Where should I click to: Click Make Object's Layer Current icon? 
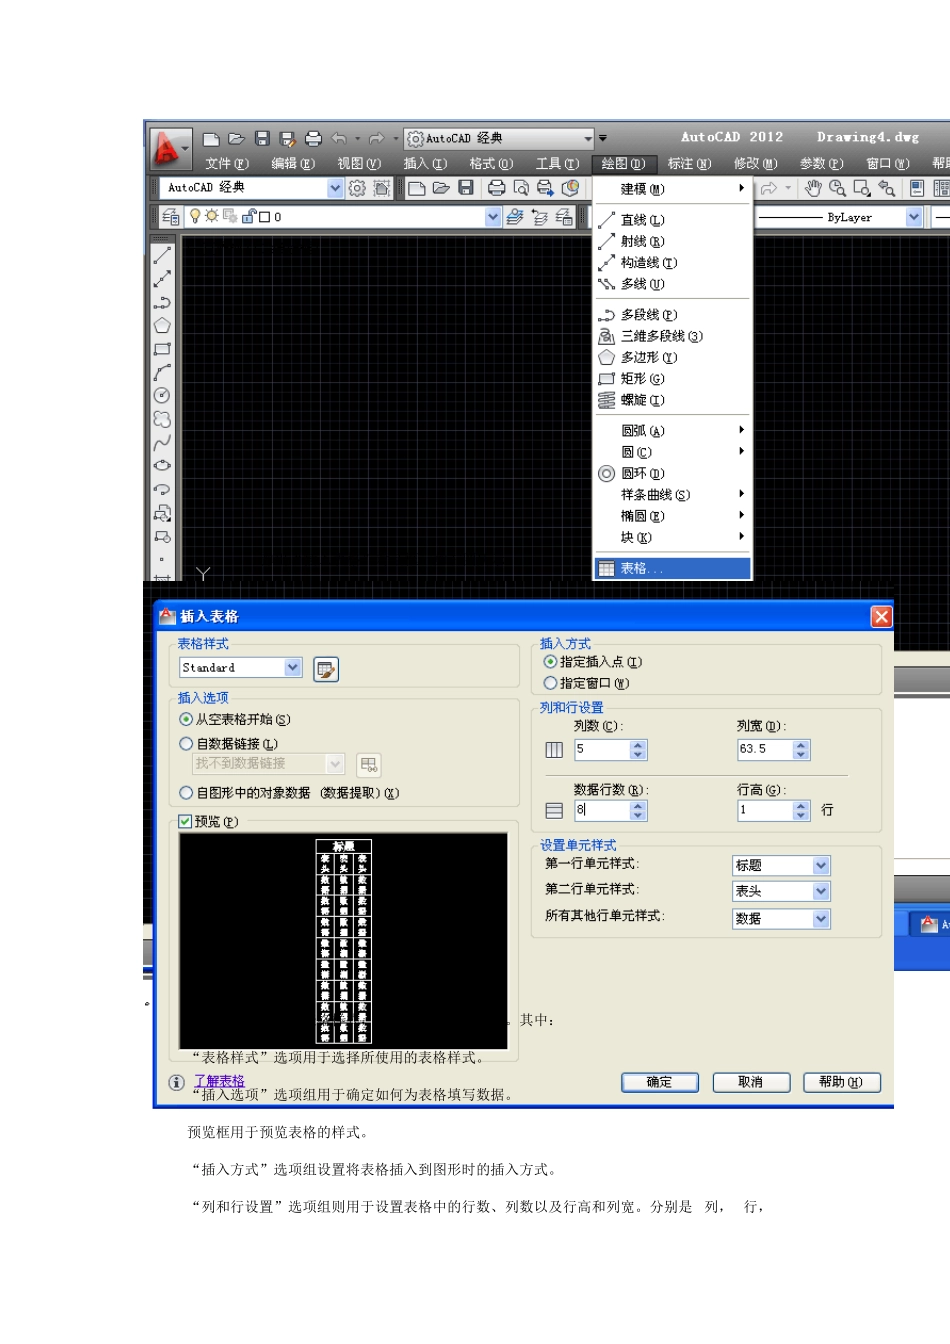tap(515, 216)
